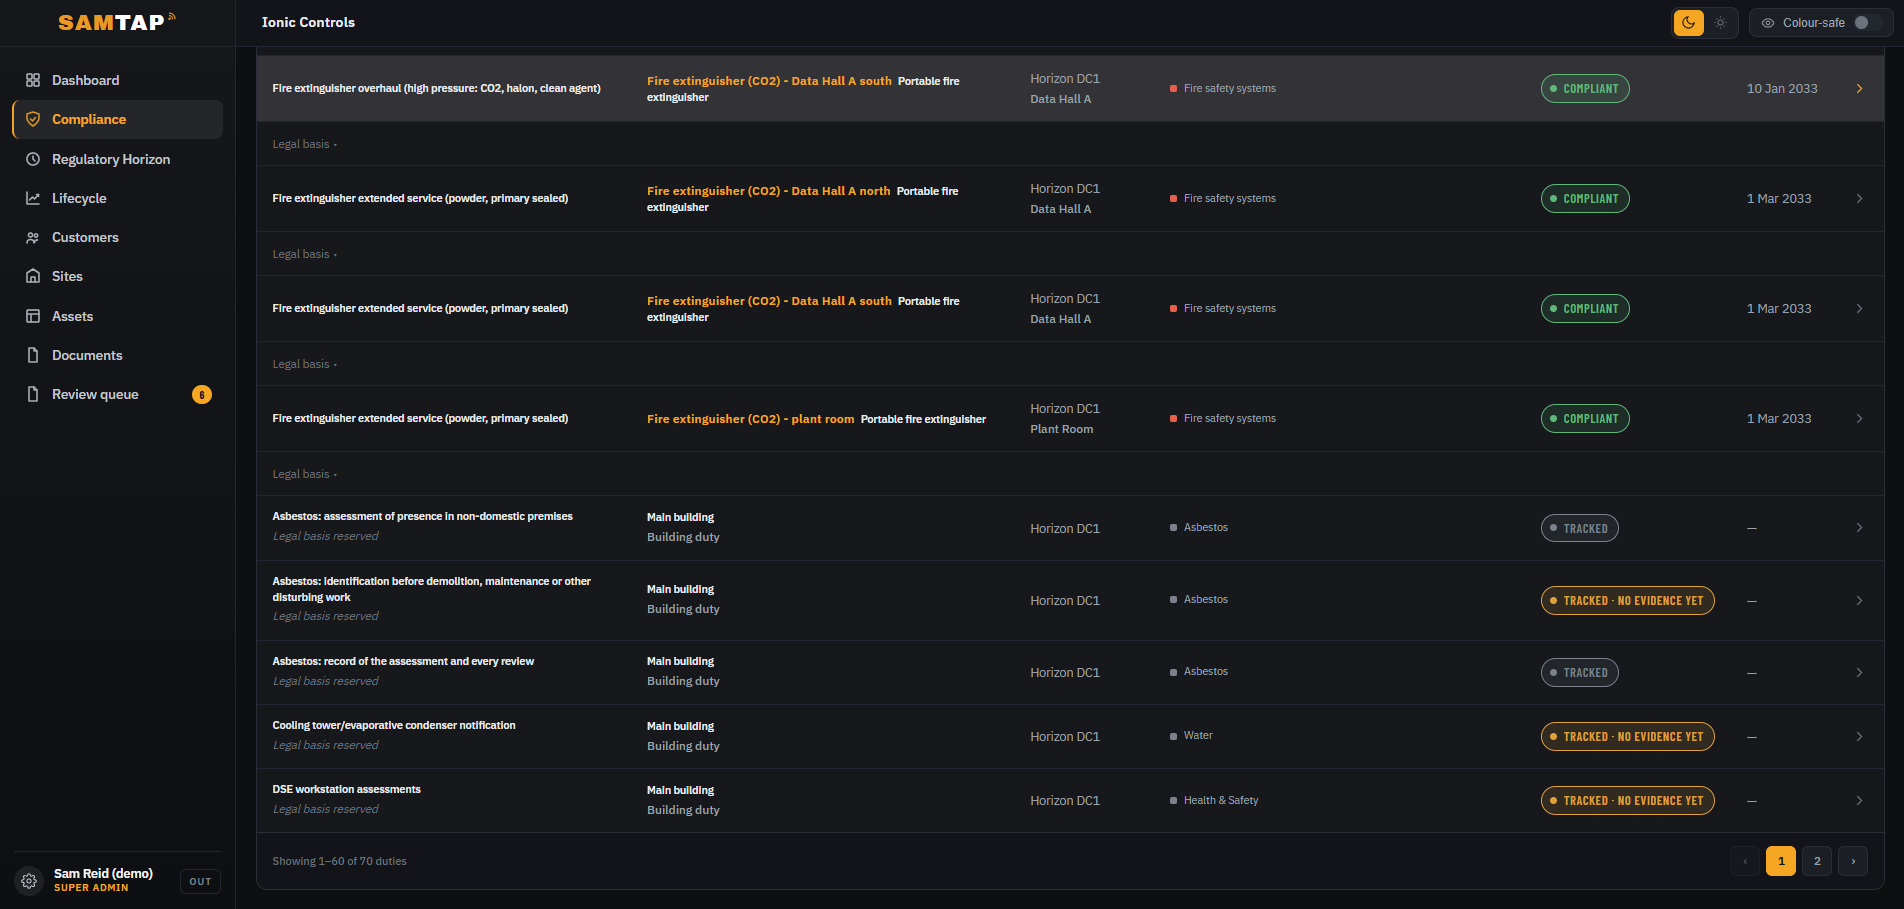Click the Review queue file icon
Image resolution: width=1904 pixels, height=909 pixels.
click(x=33, y=394)
